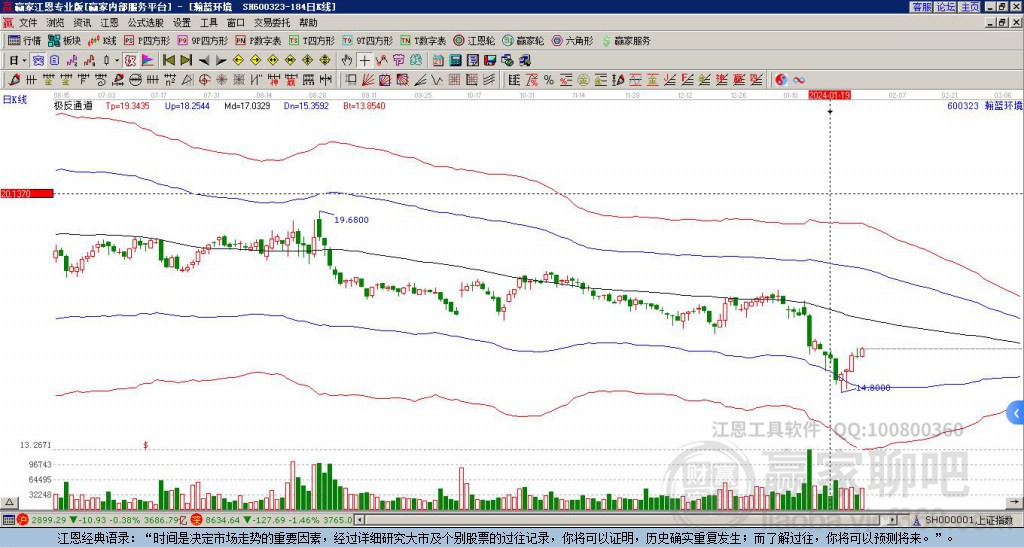Open the 江恩 menu

coord(110,23)
